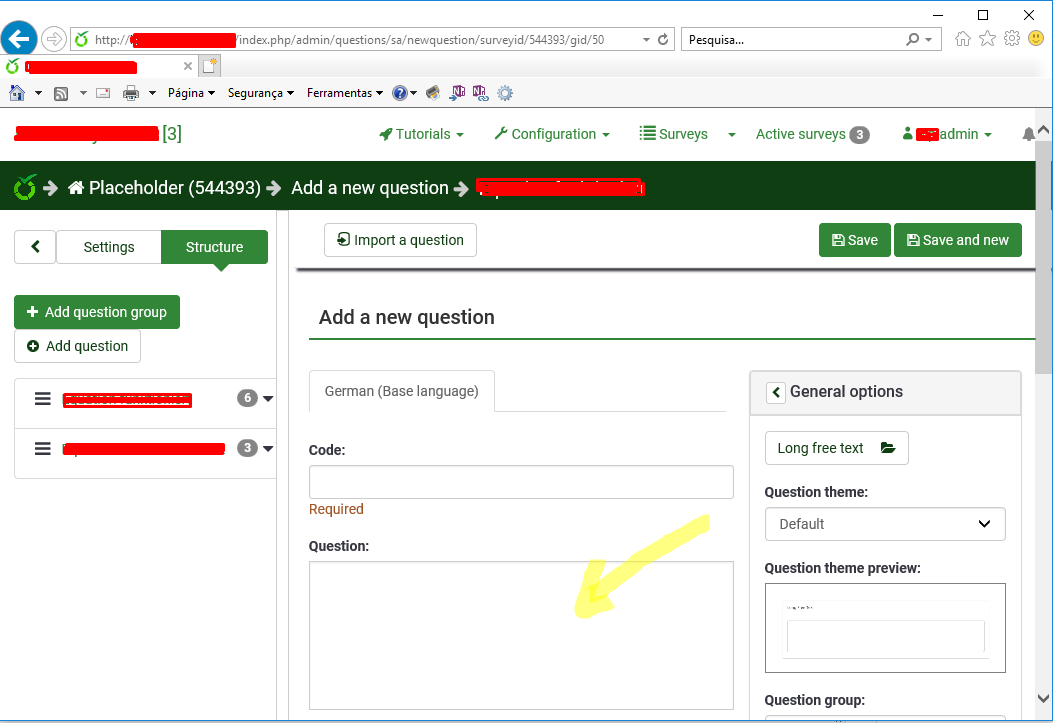Switch to the Settings tab

click(108, 247)
